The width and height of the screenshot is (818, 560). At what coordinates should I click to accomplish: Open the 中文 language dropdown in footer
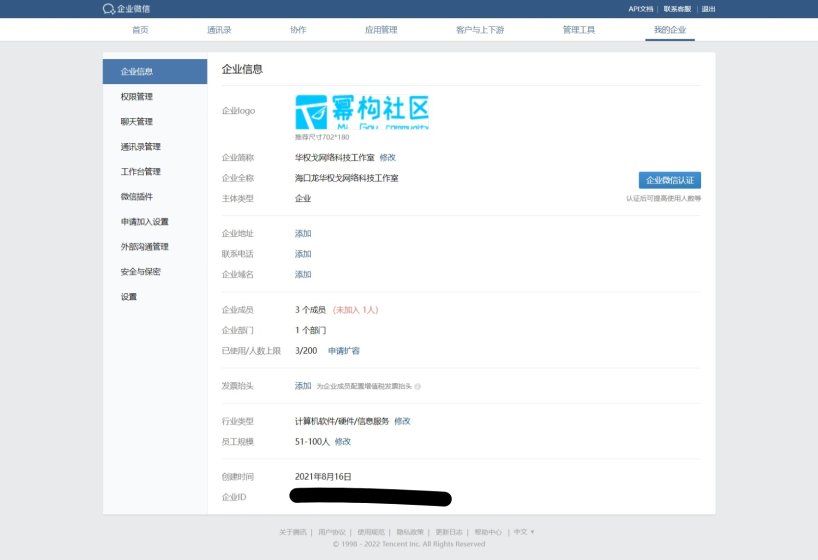pyautogui.click(x=524, y=532)
